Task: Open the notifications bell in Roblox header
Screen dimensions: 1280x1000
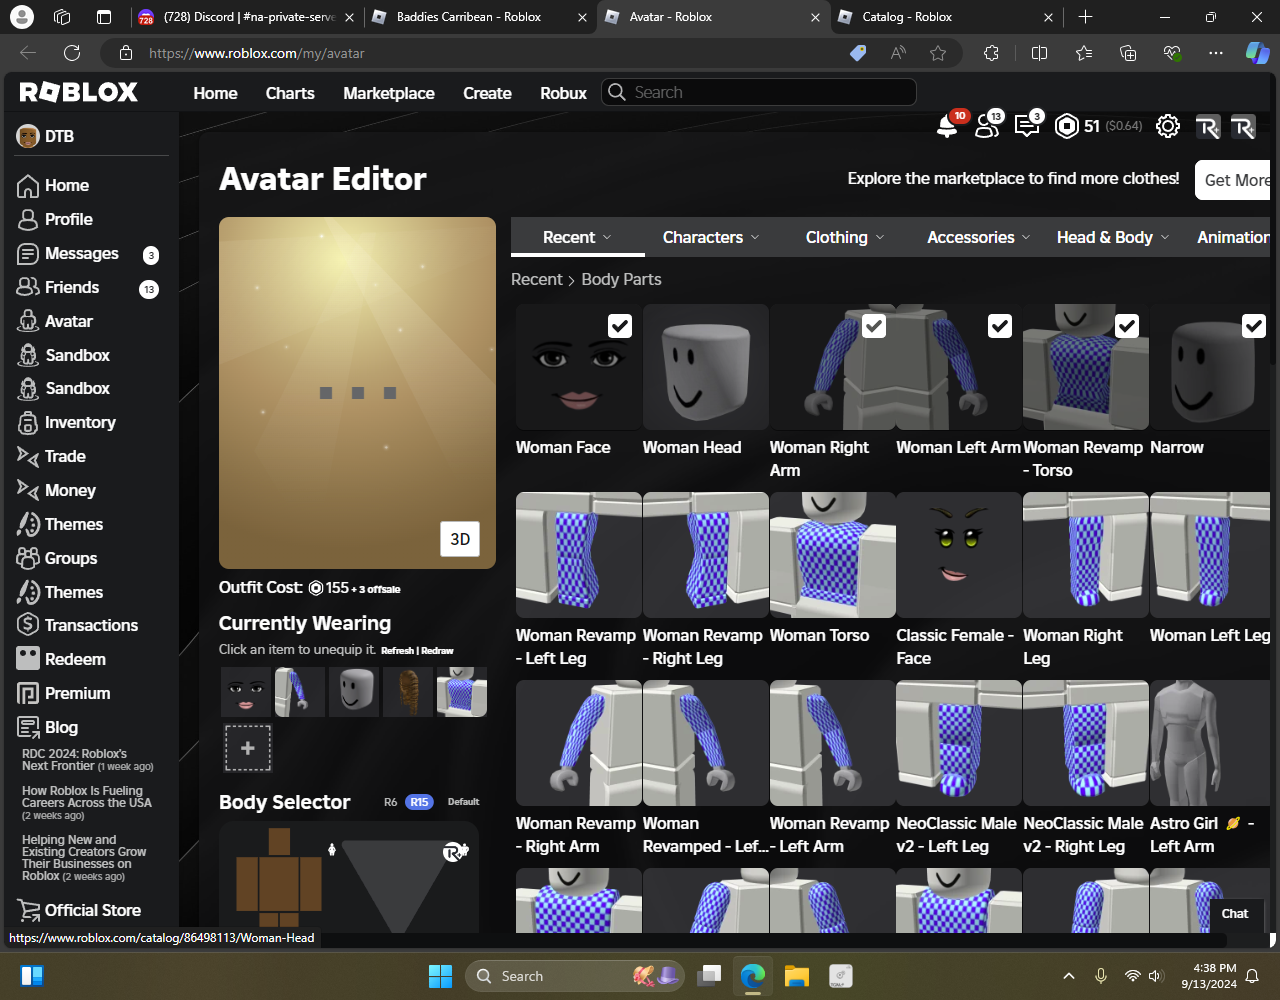Action: click(x=946, y=126)
